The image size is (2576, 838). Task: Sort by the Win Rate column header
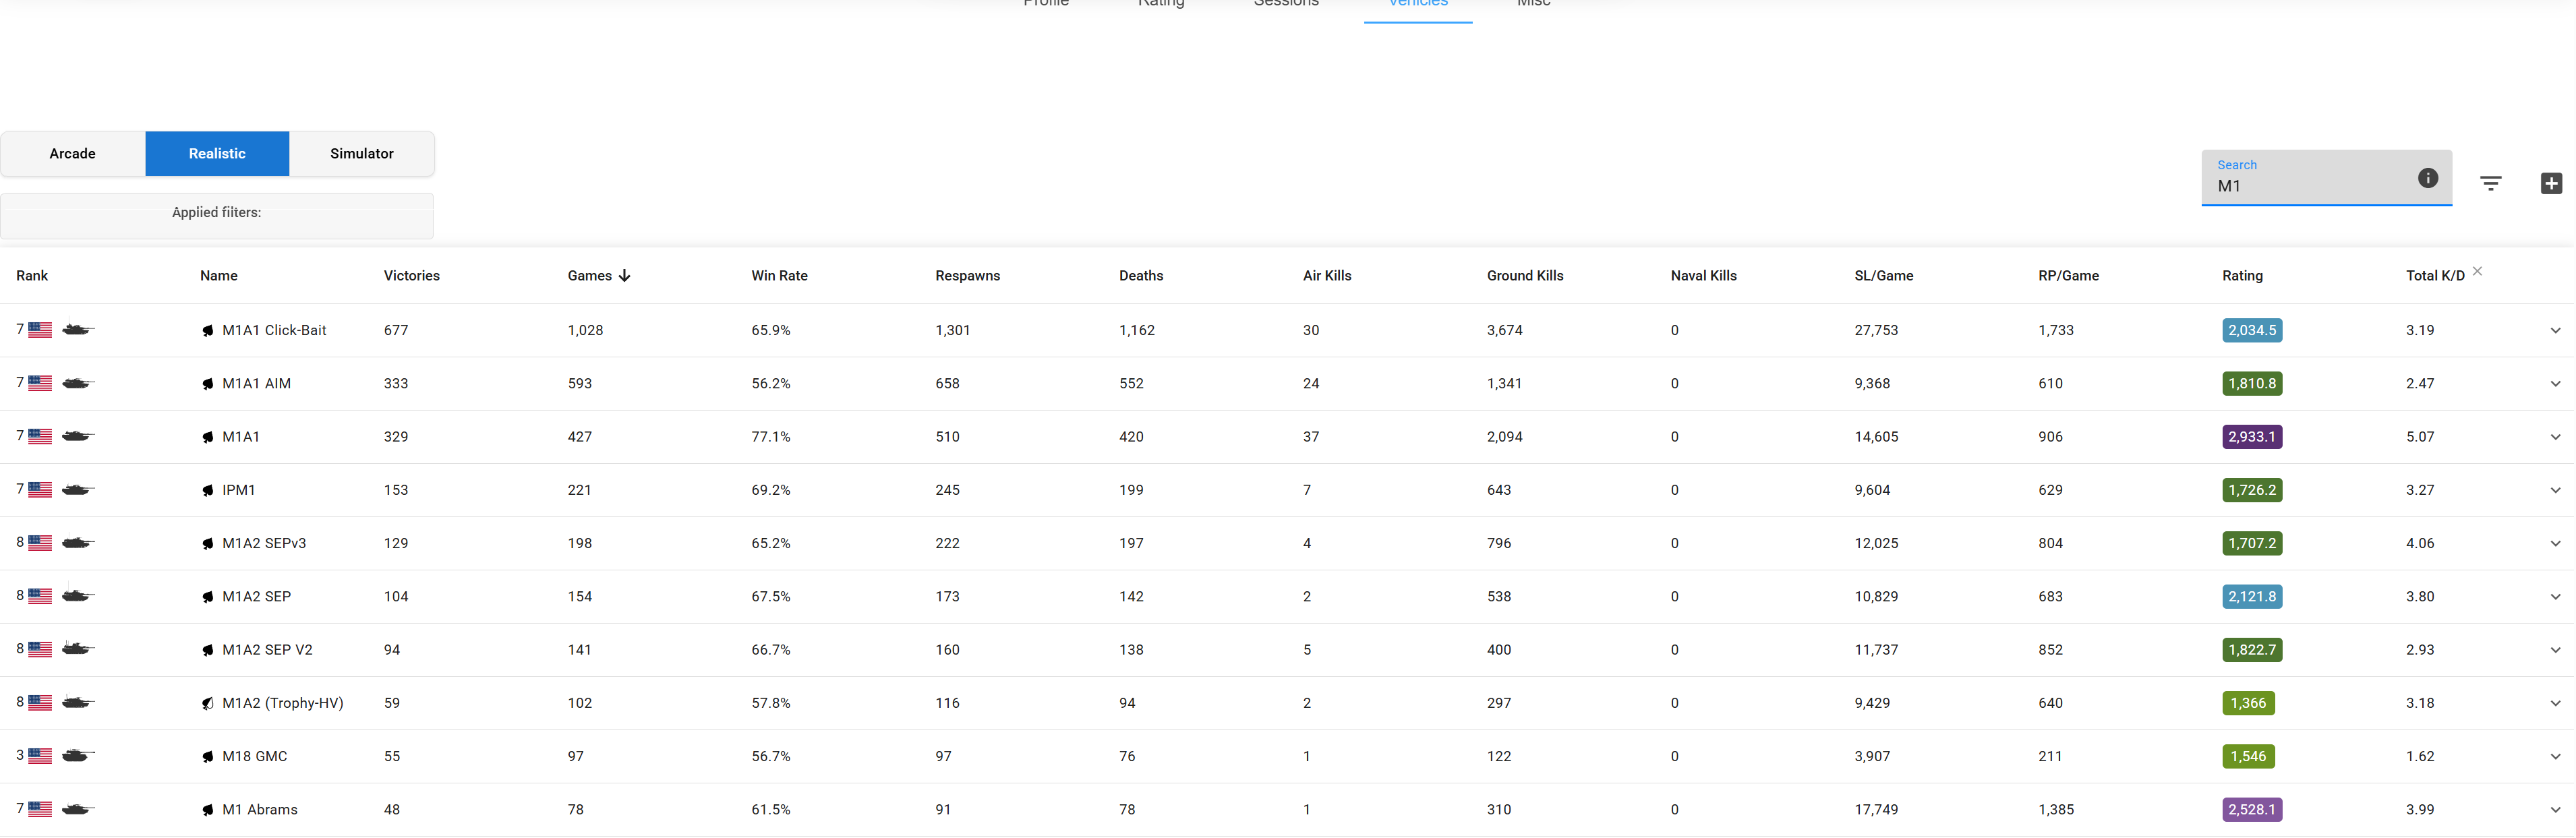780,276
